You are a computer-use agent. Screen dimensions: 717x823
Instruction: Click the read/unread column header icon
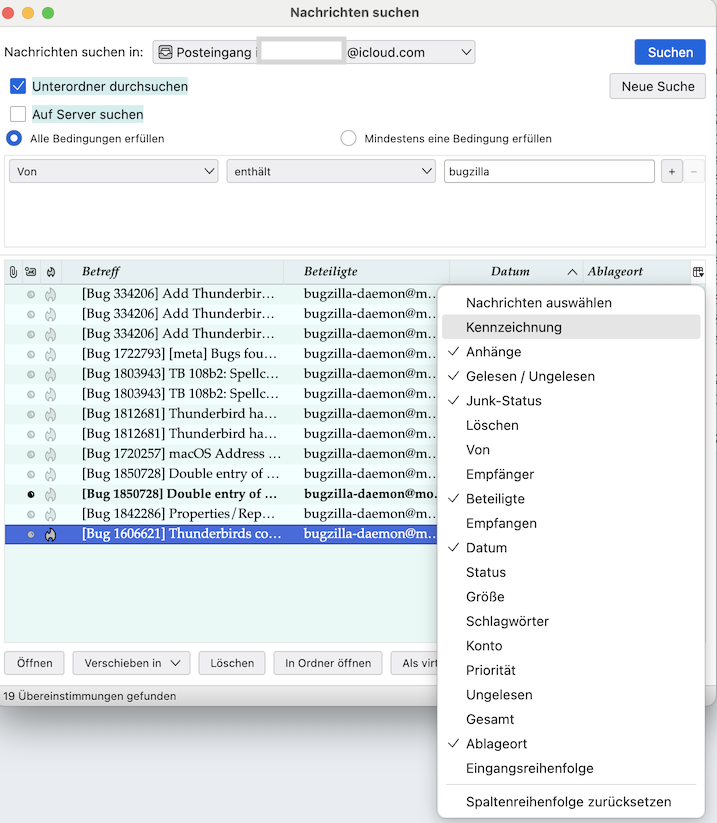click(30, 272)
